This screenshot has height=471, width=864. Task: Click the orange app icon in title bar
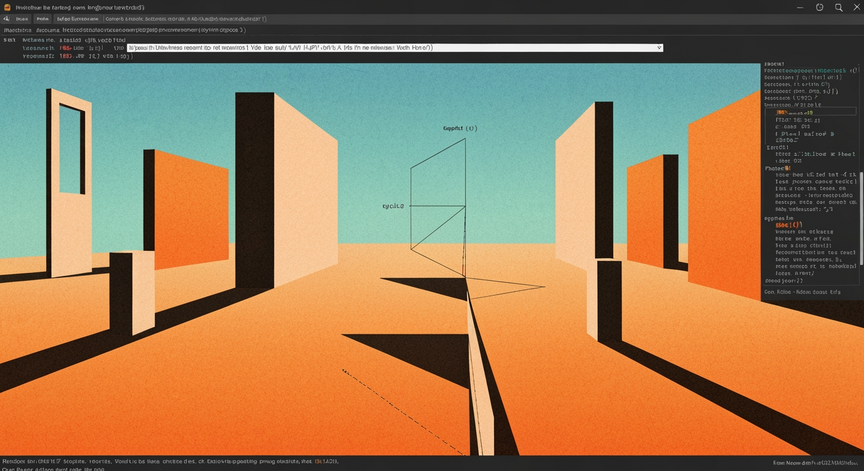pos(7,7)
